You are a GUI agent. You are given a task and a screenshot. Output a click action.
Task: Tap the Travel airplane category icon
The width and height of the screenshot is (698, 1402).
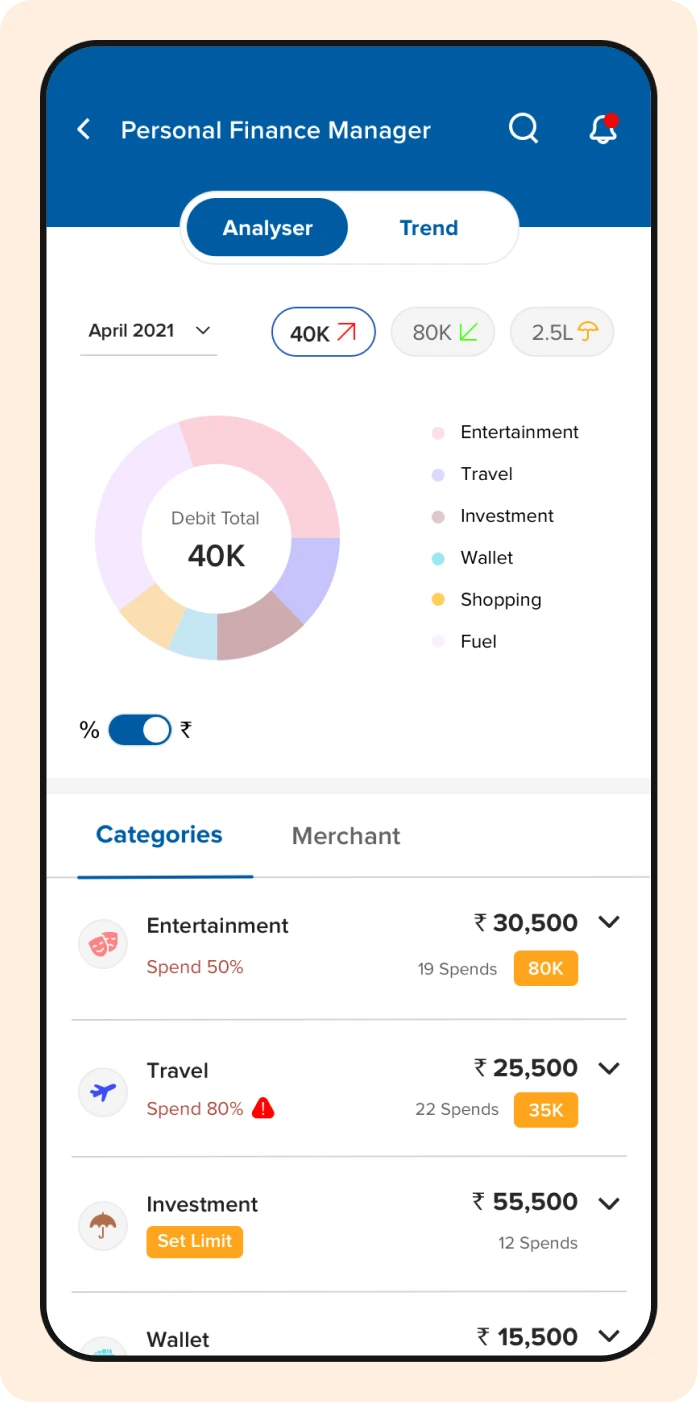(x=103, y=1091)
